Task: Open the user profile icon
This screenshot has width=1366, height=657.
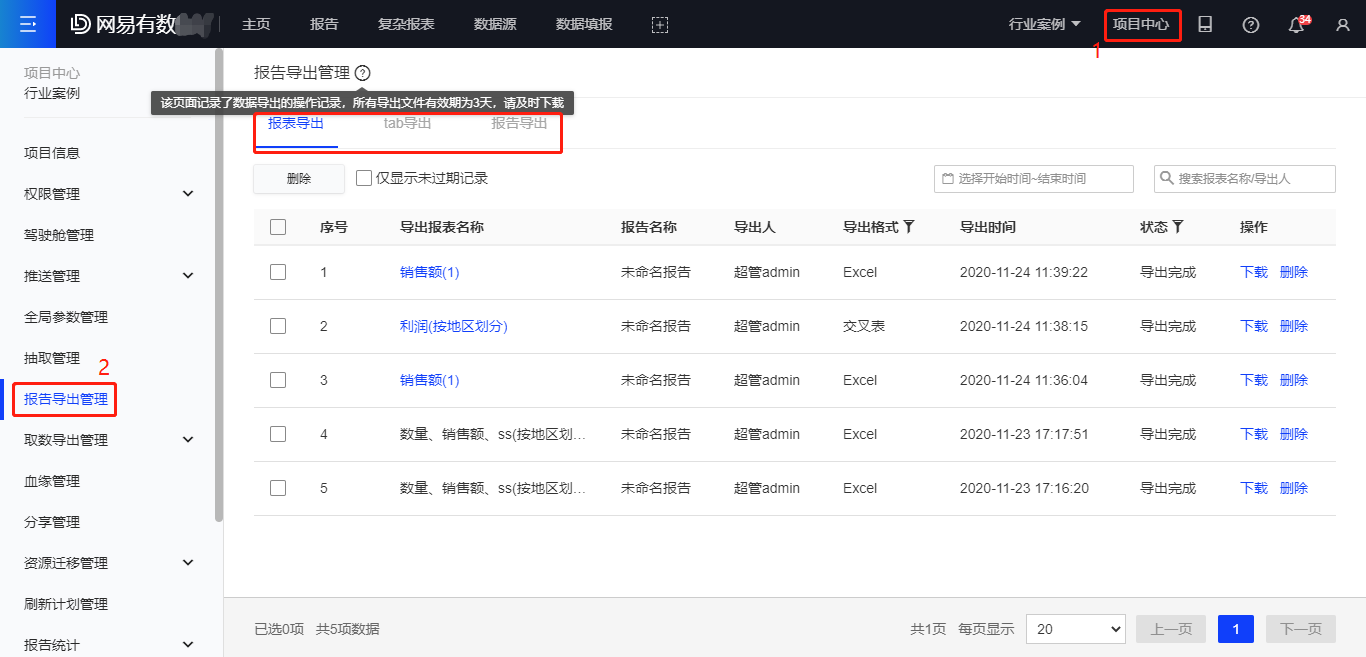Action: pos(1343,25)
